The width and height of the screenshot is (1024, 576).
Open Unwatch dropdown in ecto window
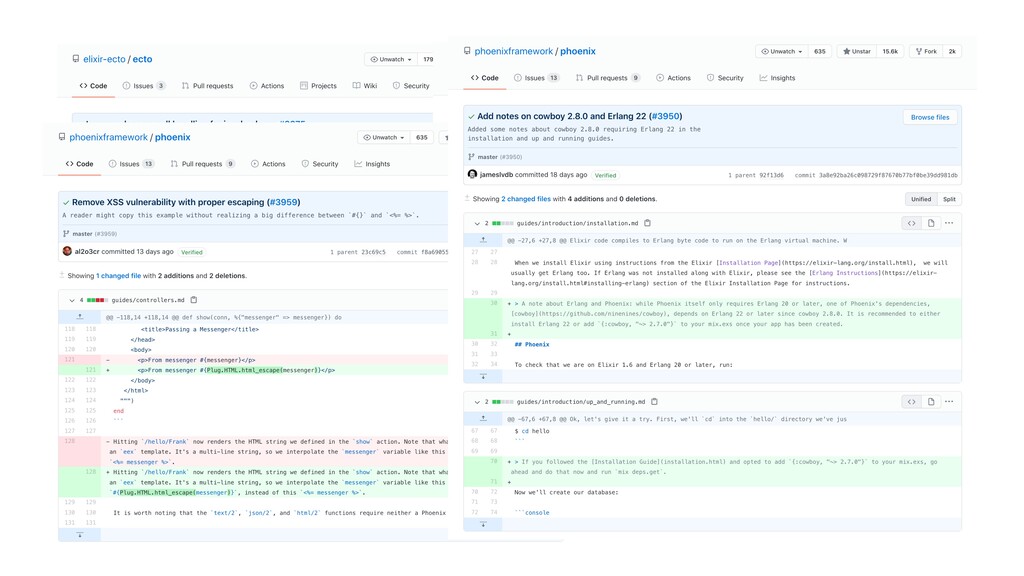coord(391,59)
